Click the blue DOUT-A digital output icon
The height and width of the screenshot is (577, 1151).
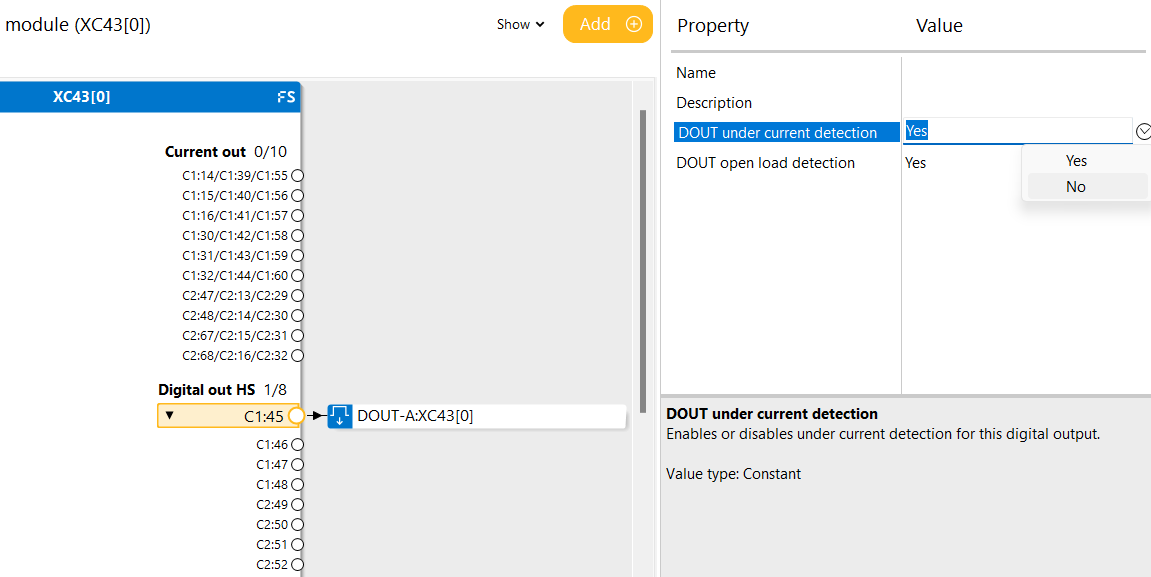(340, 416)
